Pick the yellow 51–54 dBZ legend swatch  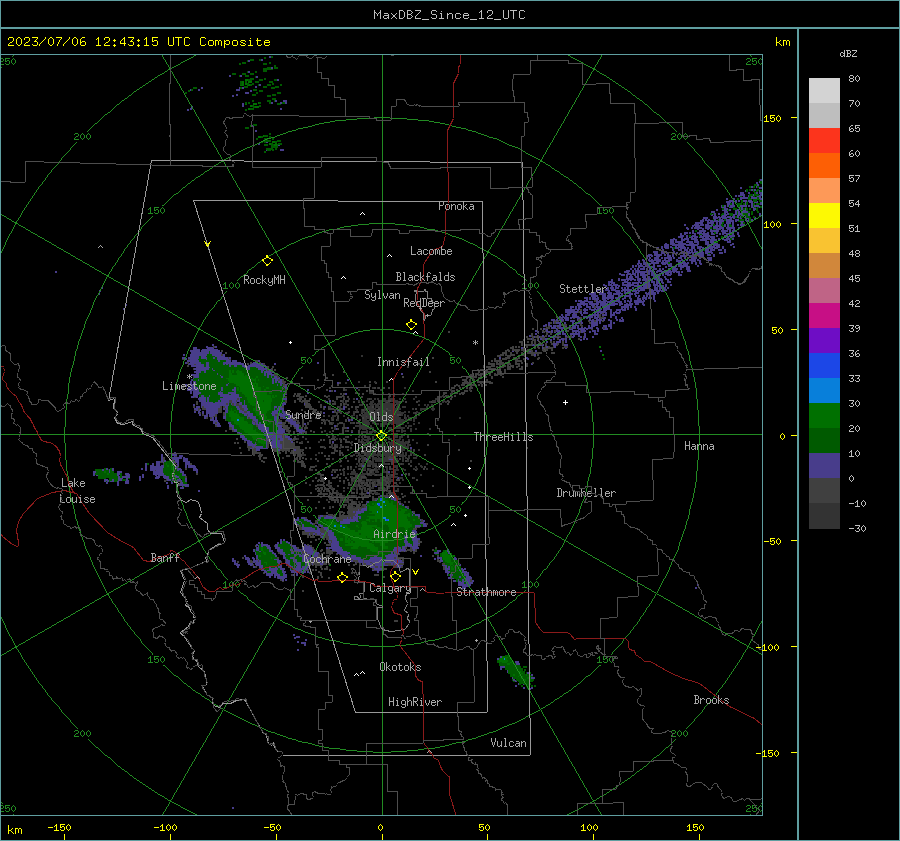click(x=824, y=216)
